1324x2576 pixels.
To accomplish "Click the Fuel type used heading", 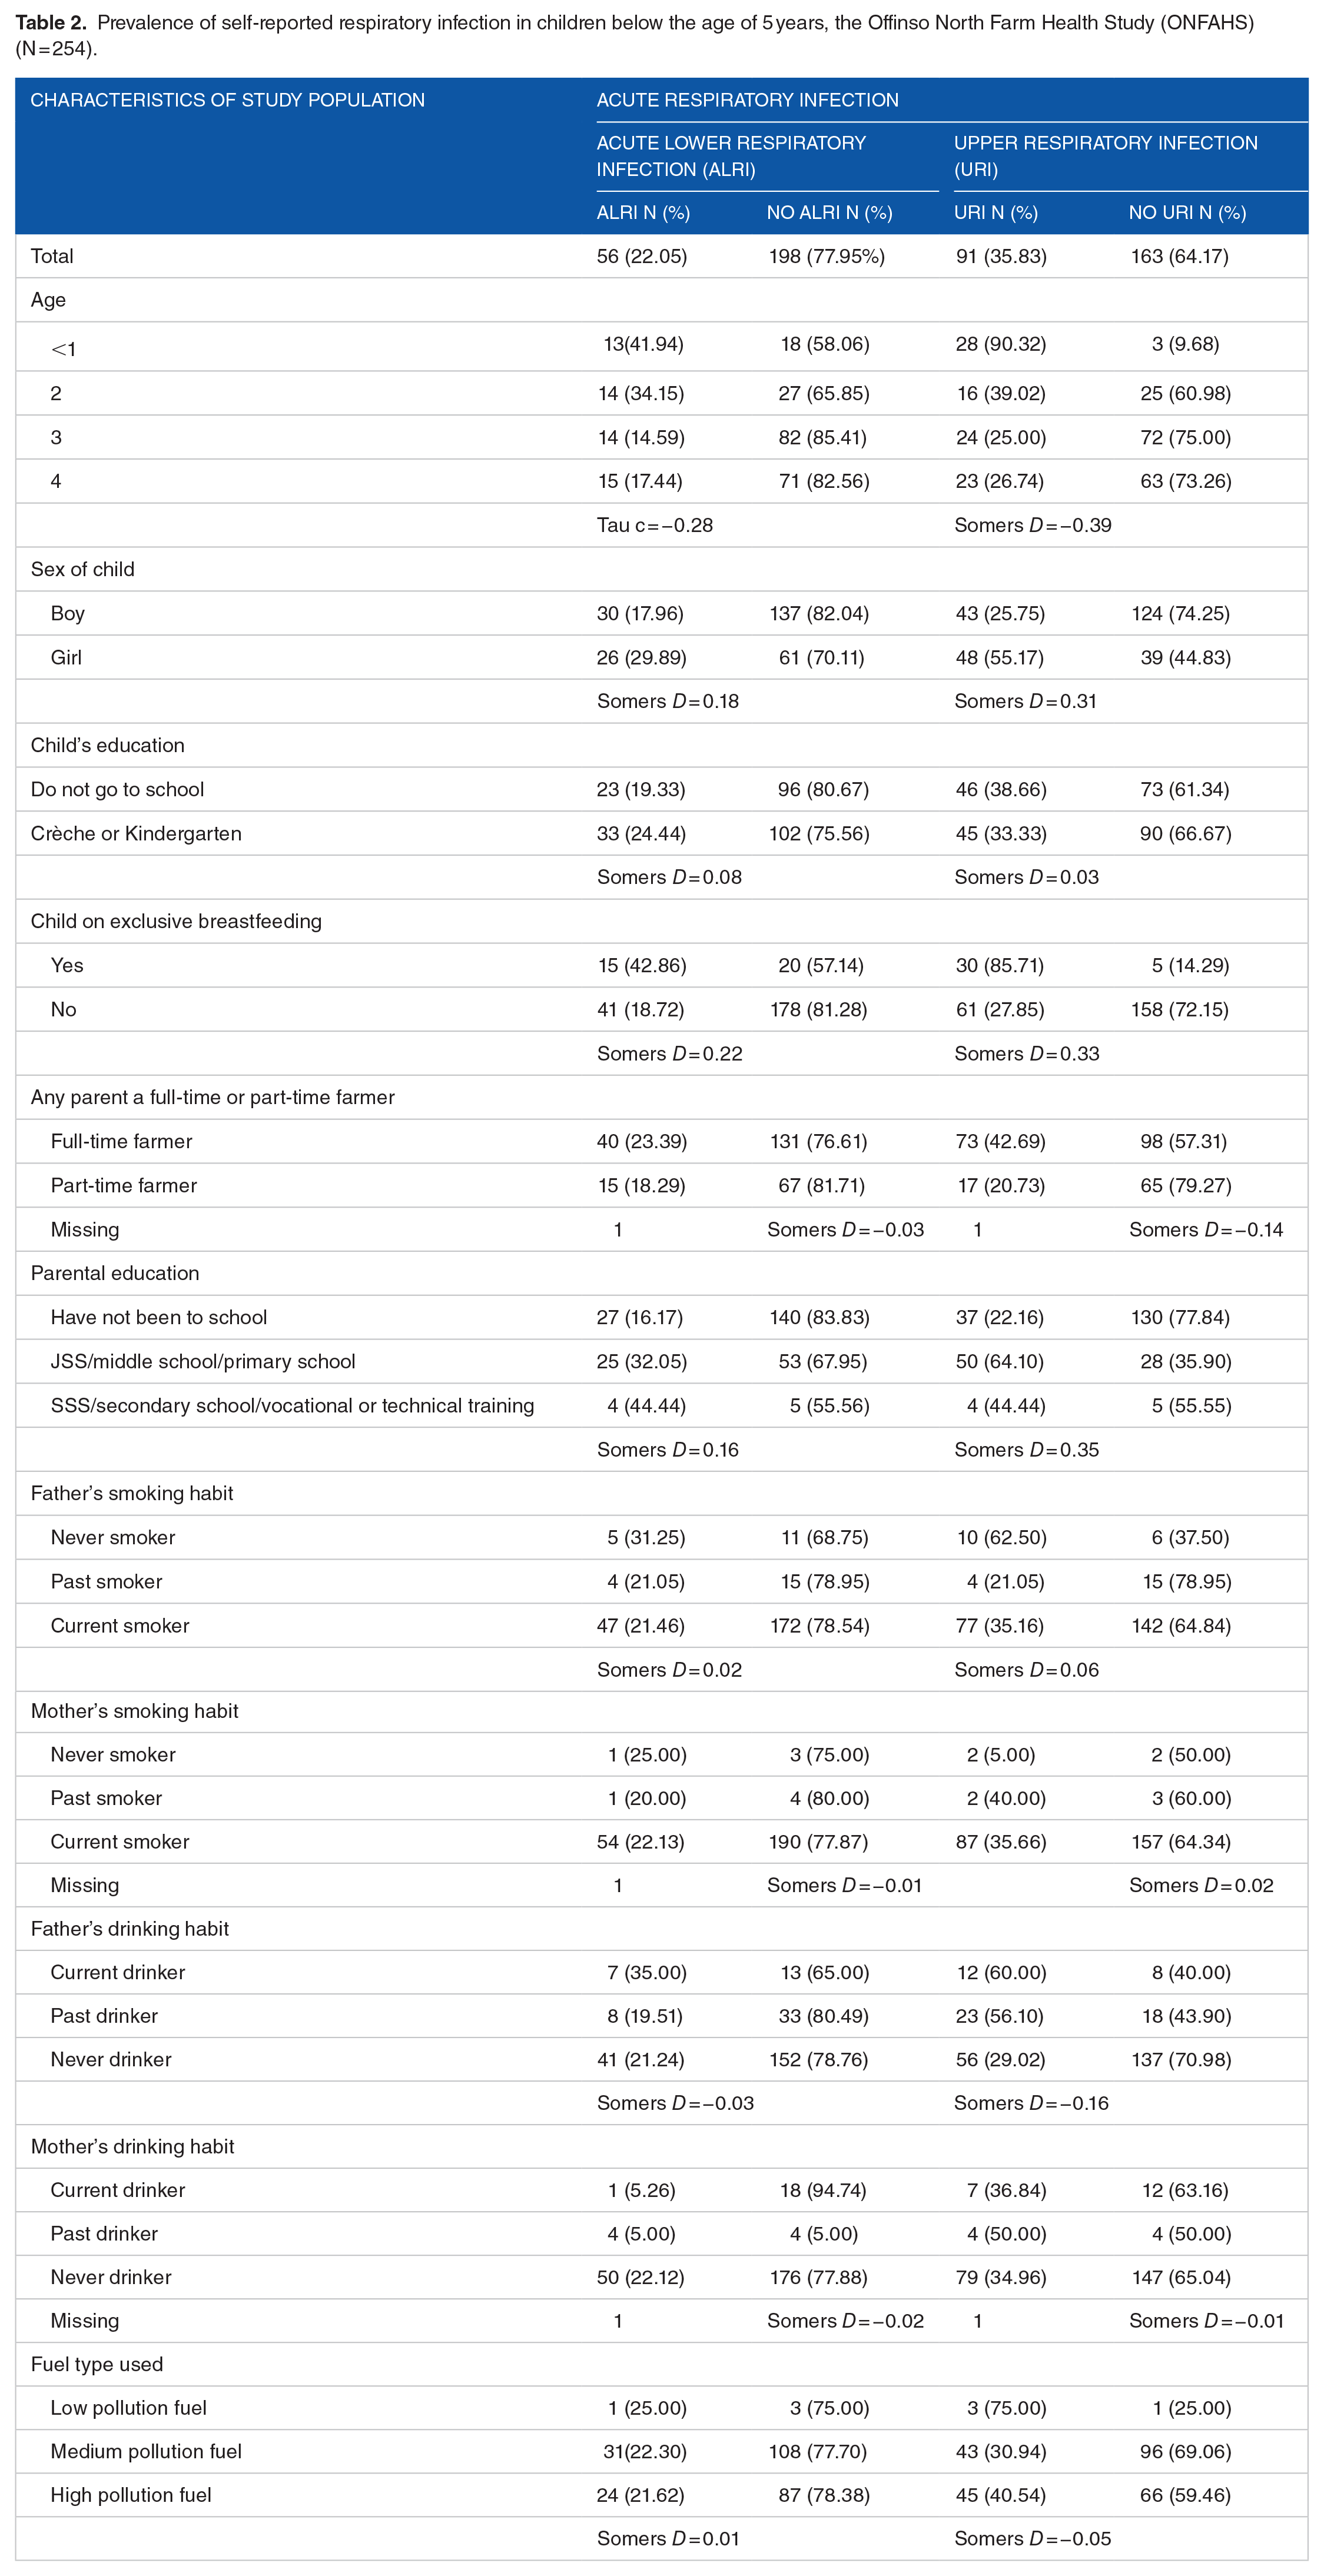I will pyautogui.click(x=97, y=2364).
